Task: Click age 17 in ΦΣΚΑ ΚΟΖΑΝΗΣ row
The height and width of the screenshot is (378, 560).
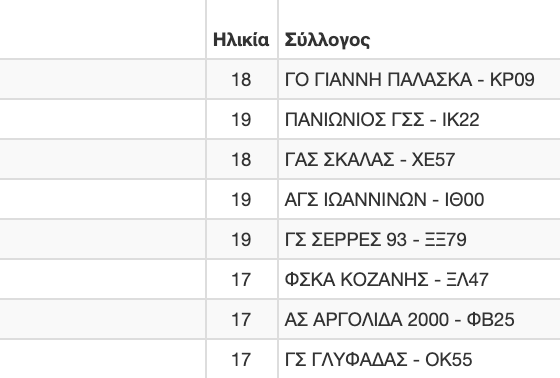Action: 241,279
